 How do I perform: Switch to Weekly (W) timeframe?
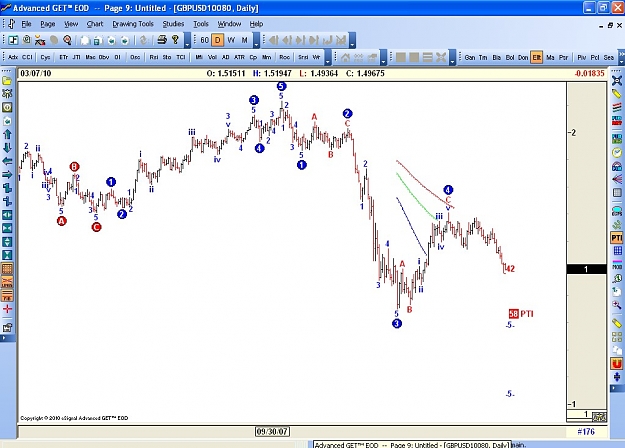[231, 40]
